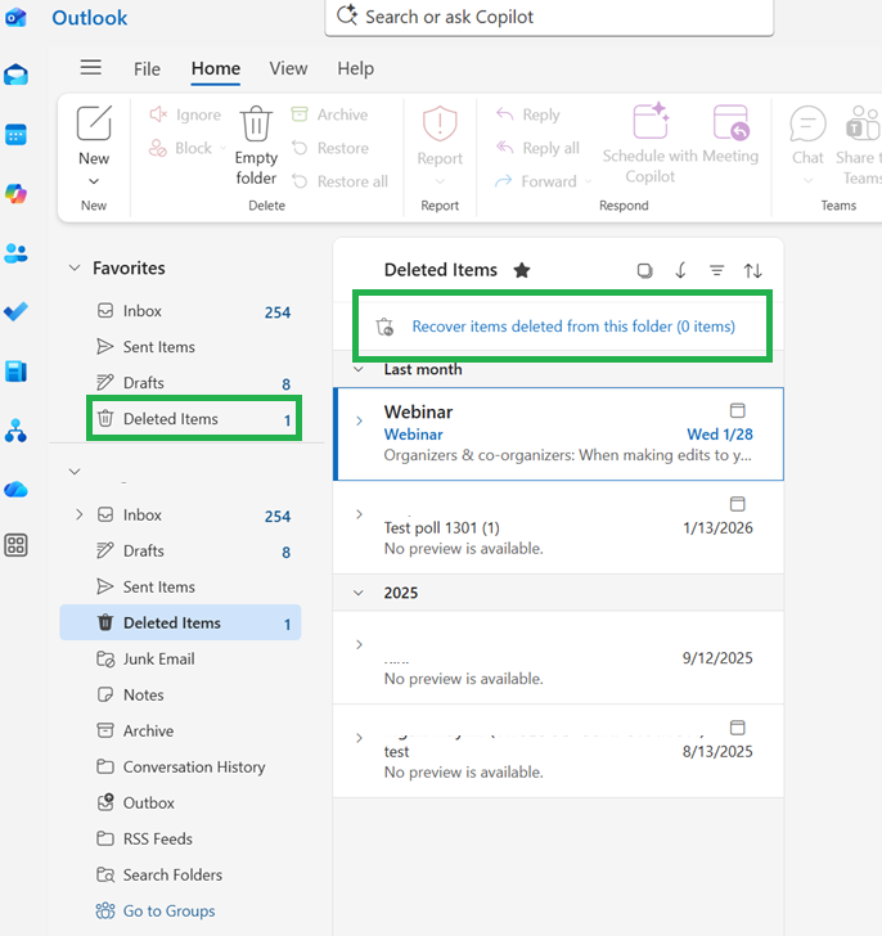Click Ignore in the Delete group

click(x=185, y=114)
